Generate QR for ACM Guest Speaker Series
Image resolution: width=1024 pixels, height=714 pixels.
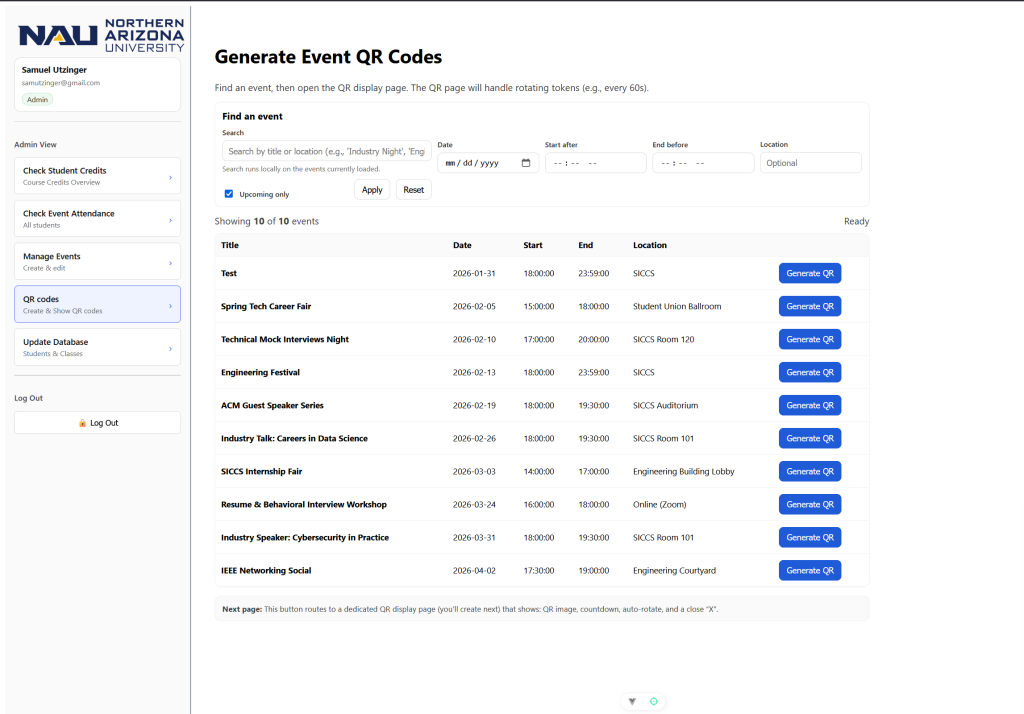pyautogui.click(x=810, y=405)
